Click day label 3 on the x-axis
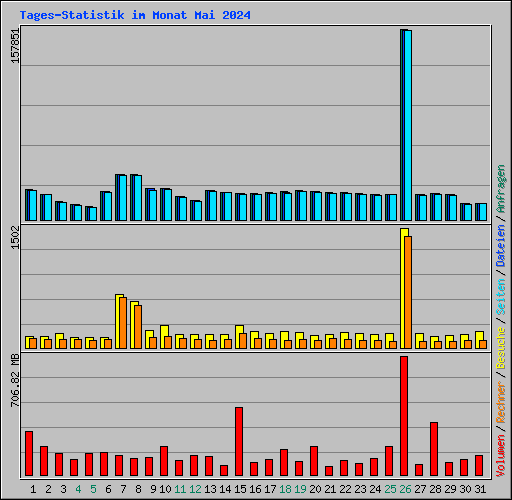The width and height of the screenshot is (512, 500). pos(63,489)
